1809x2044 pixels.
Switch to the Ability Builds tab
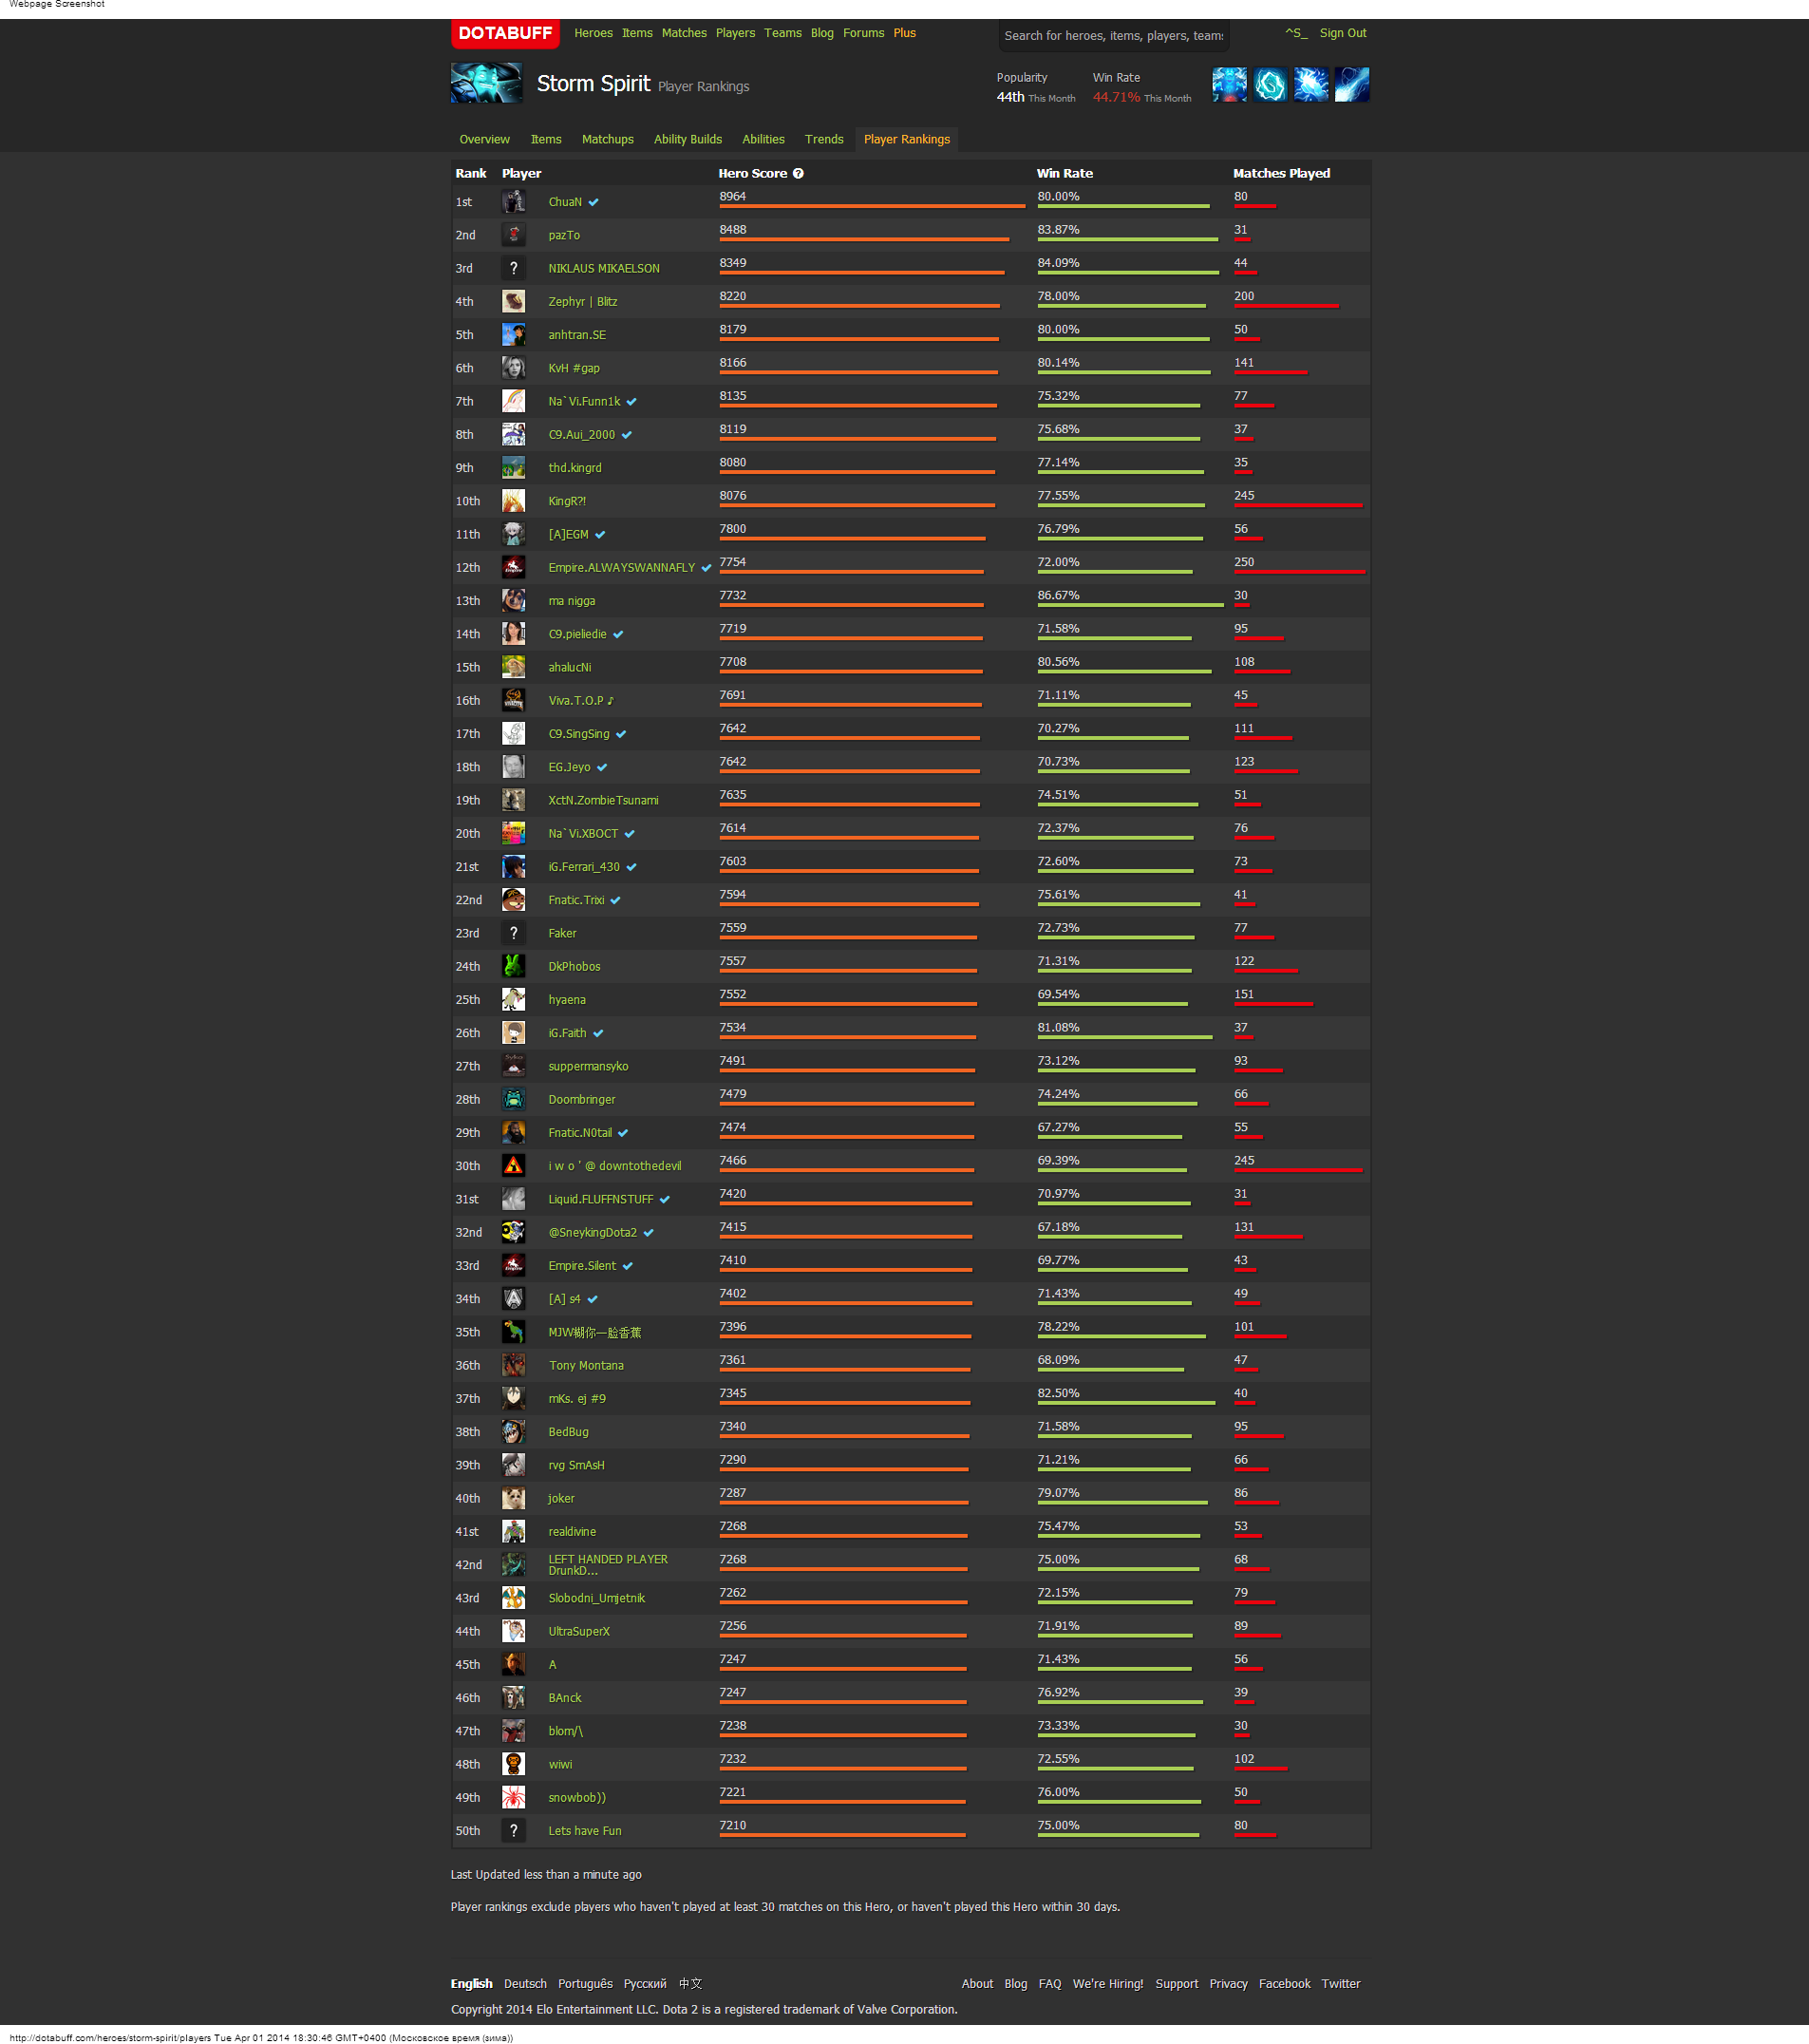click(x=687, y=140)
